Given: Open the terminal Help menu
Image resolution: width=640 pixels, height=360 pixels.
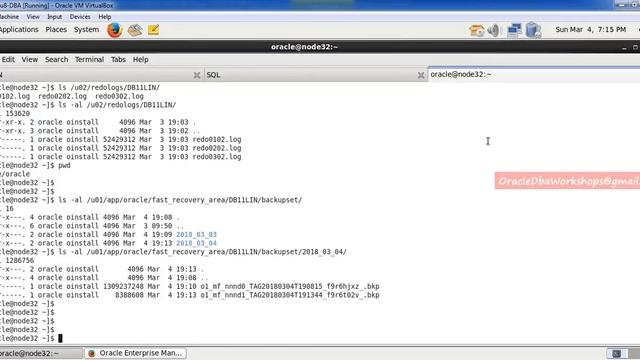Looking at the screenshot, I should pos(140,60).
